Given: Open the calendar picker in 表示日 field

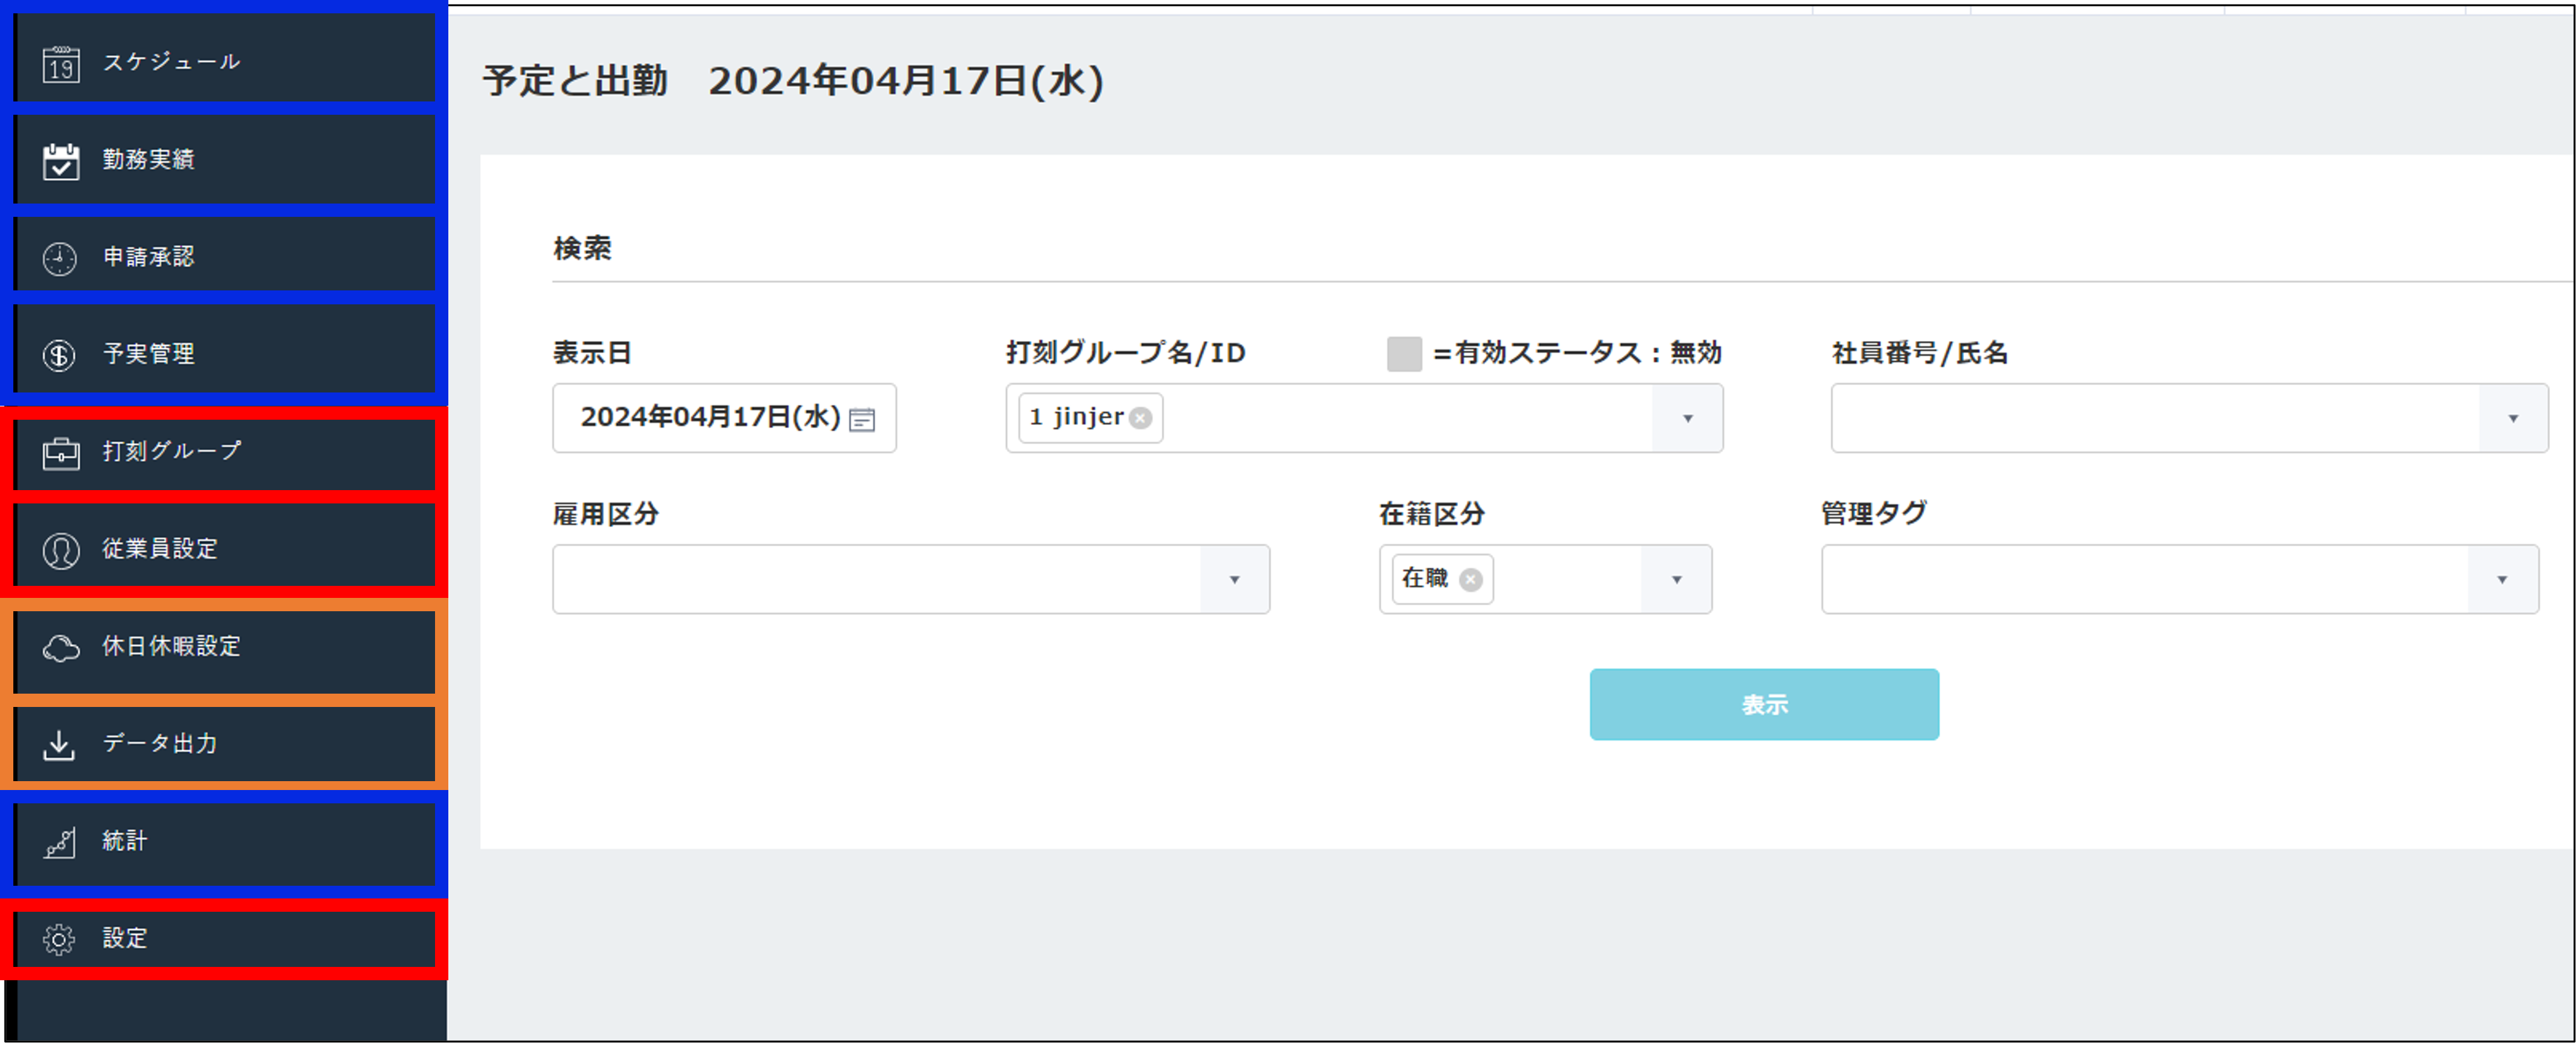Looking at the screenshot, I should tap(861, 420).
